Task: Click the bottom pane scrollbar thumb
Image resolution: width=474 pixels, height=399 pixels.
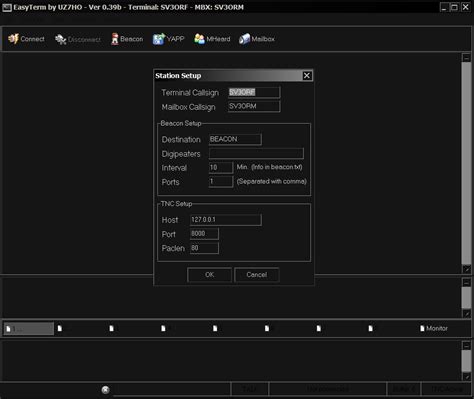Action: click(466, 361)
